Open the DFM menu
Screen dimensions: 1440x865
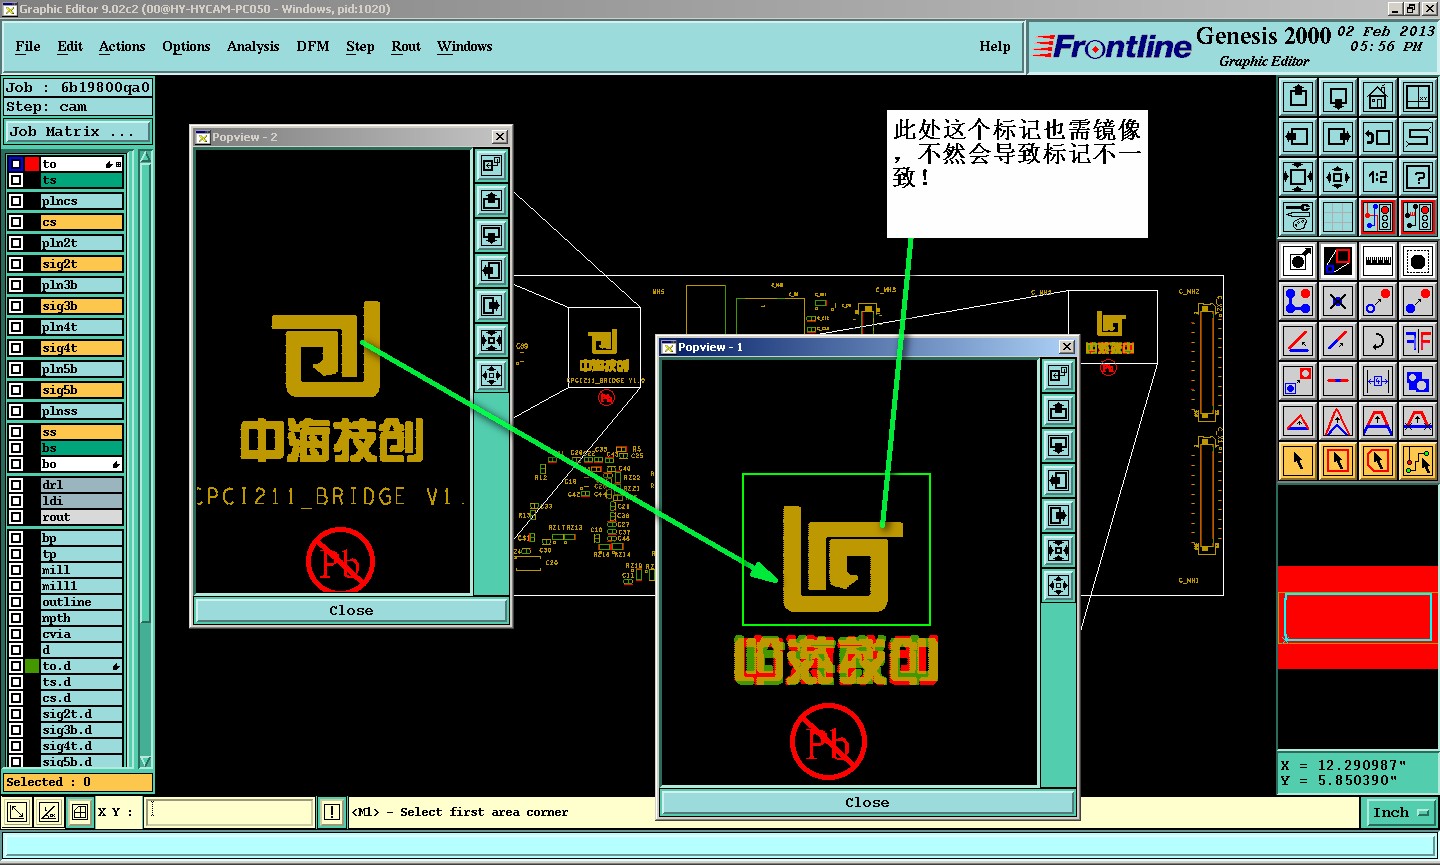pyautogui.click(x=313, y=46)
